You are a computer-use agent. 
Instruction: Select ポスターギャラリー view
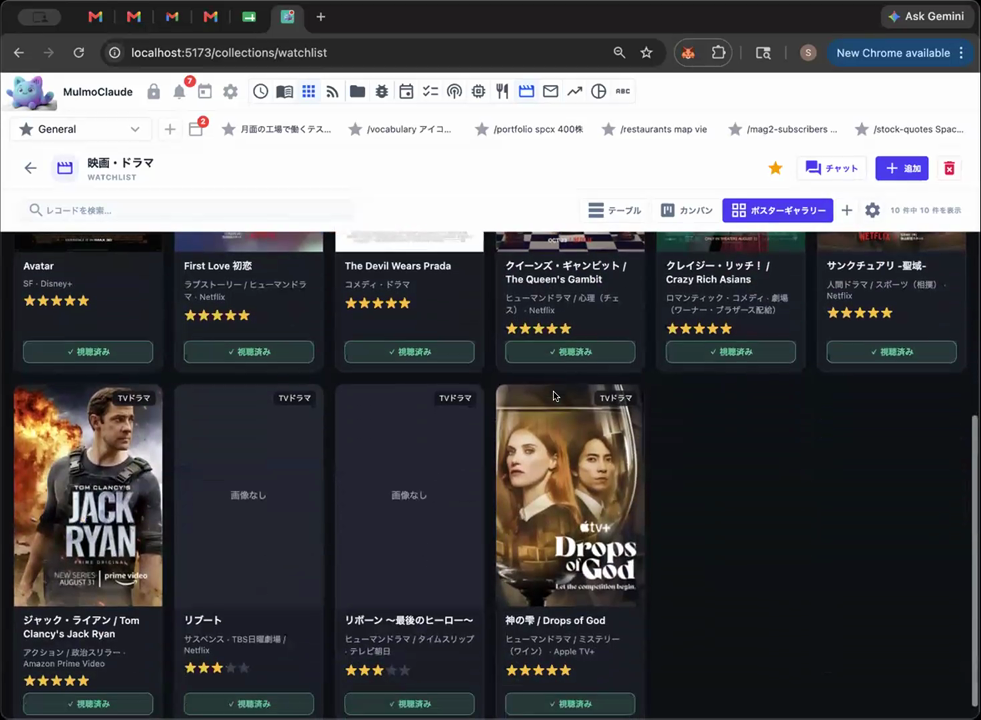(x=778, y=210)
